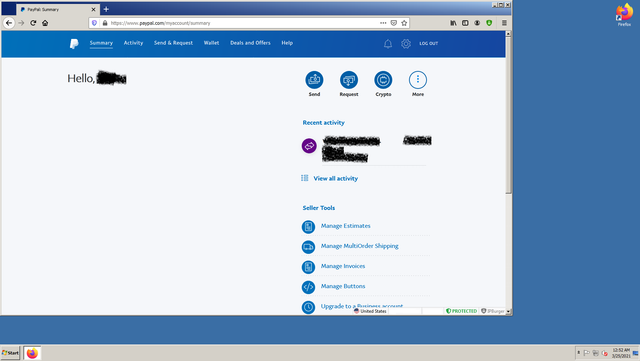Click the taskbar clock showing 12:52 AM

[x=620, y=353]
